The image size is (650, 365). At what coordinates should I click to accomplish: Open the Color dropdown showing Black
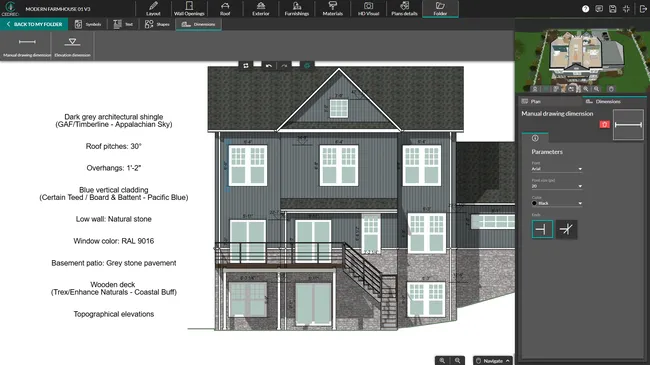[557, 203]
